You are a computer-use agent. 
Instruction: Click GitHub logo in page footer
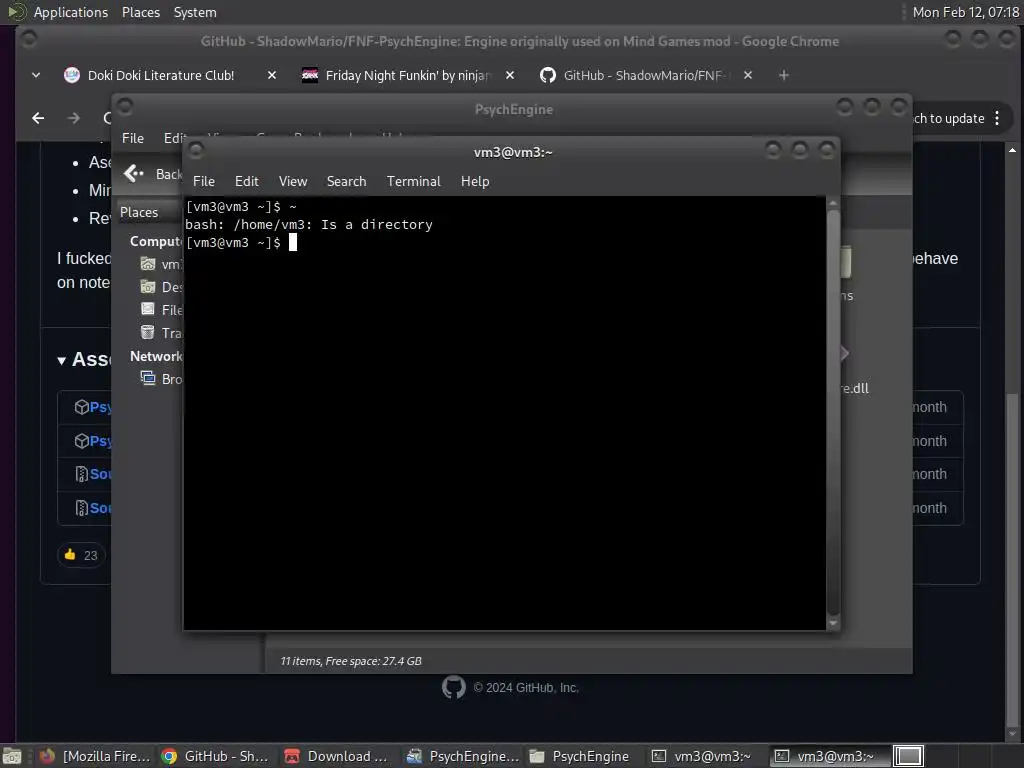pos(454,687)
